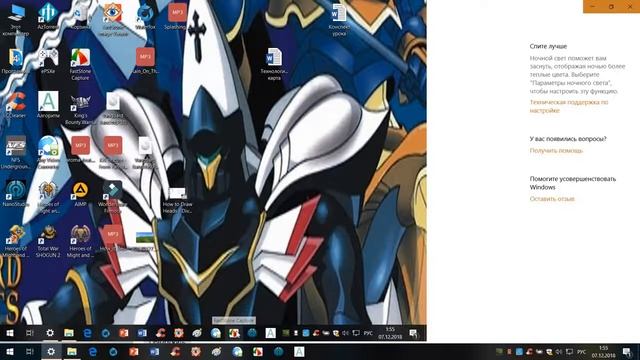Click the Оставить отзыв link
This screenshot has width=640, height=360.
point(552,199)
